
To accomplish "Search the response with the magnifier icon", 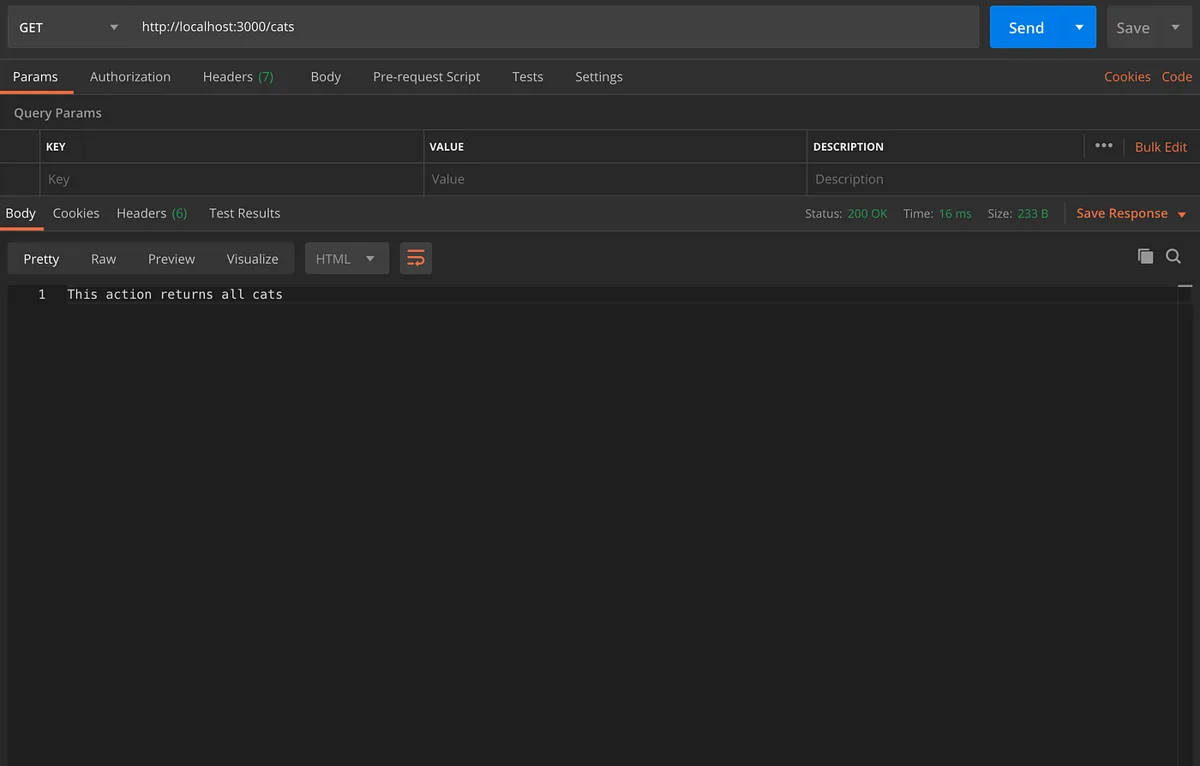I will click(x=1174, y=257).
